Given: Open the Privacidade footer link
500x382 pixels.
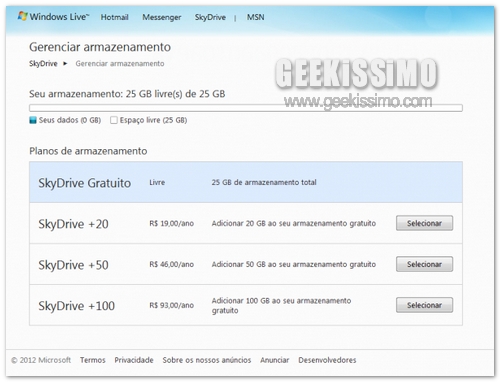Looking at the screenshot, I should coord(134,360).
